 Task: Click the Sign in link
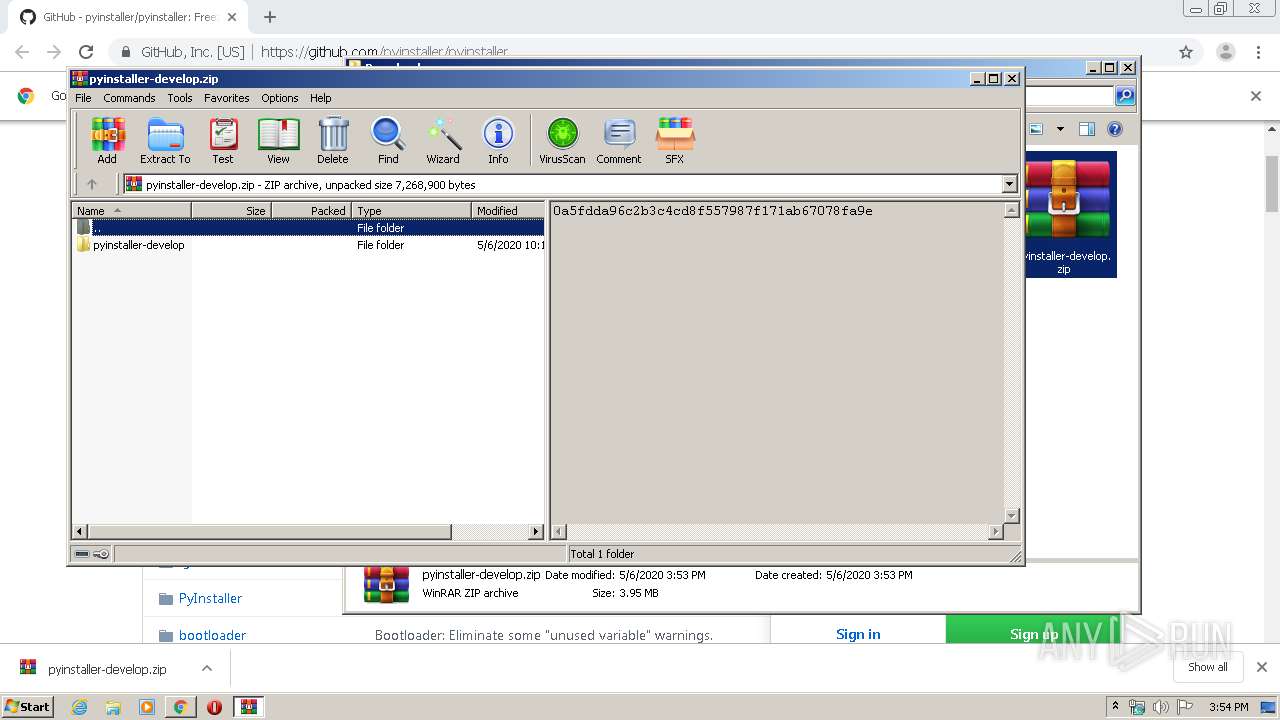[x=858, y=634]
